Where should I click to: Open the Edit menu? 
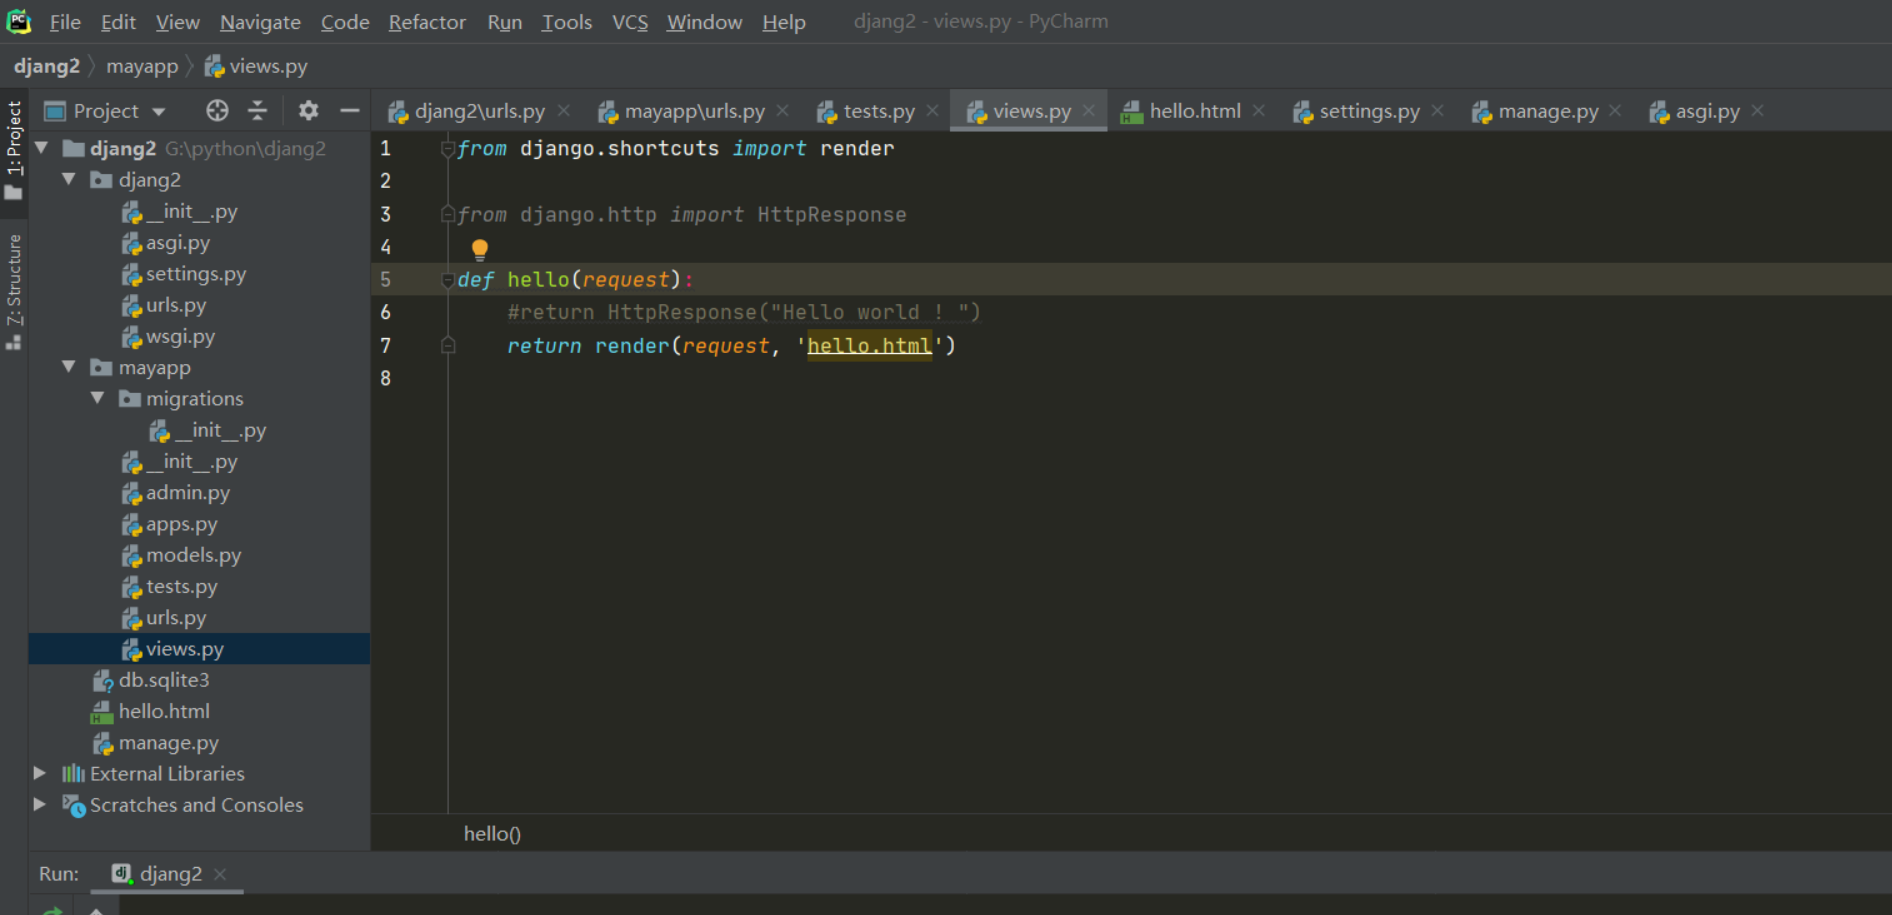click(x=118, y=22)
